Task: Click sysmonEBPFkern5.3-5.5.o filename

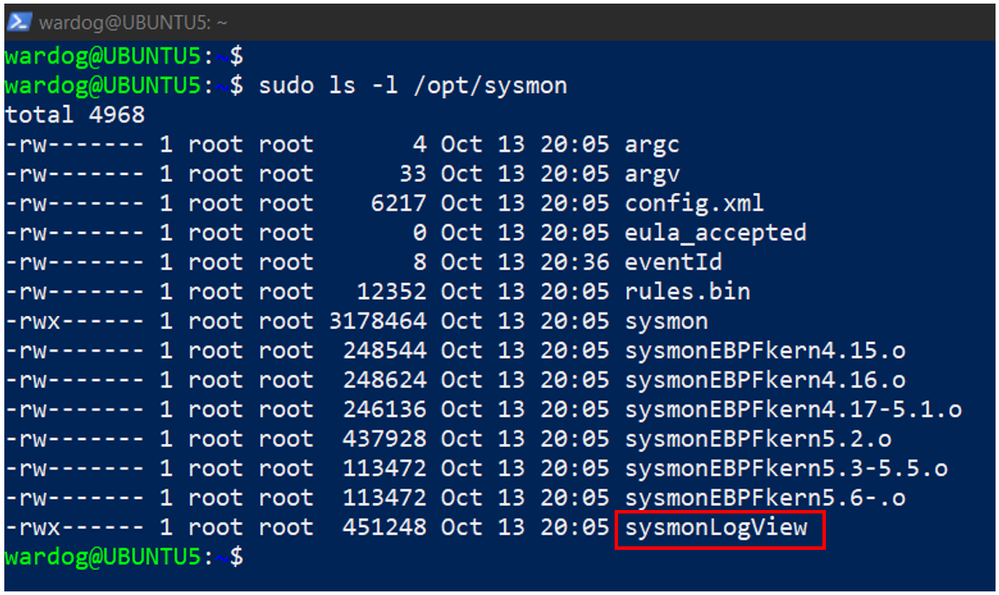Action: (x=786, y=469)
